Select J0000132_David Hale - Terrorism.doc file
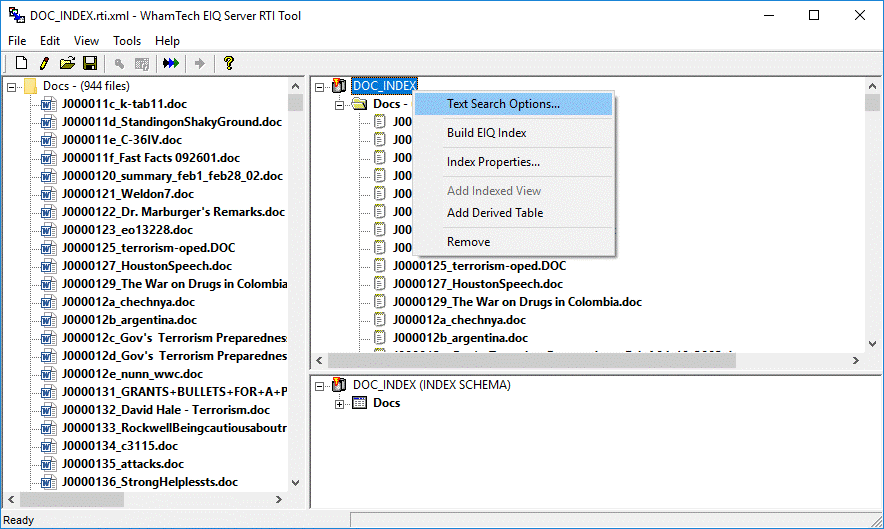Screen dimensions: 884x529 coord(166,410)
